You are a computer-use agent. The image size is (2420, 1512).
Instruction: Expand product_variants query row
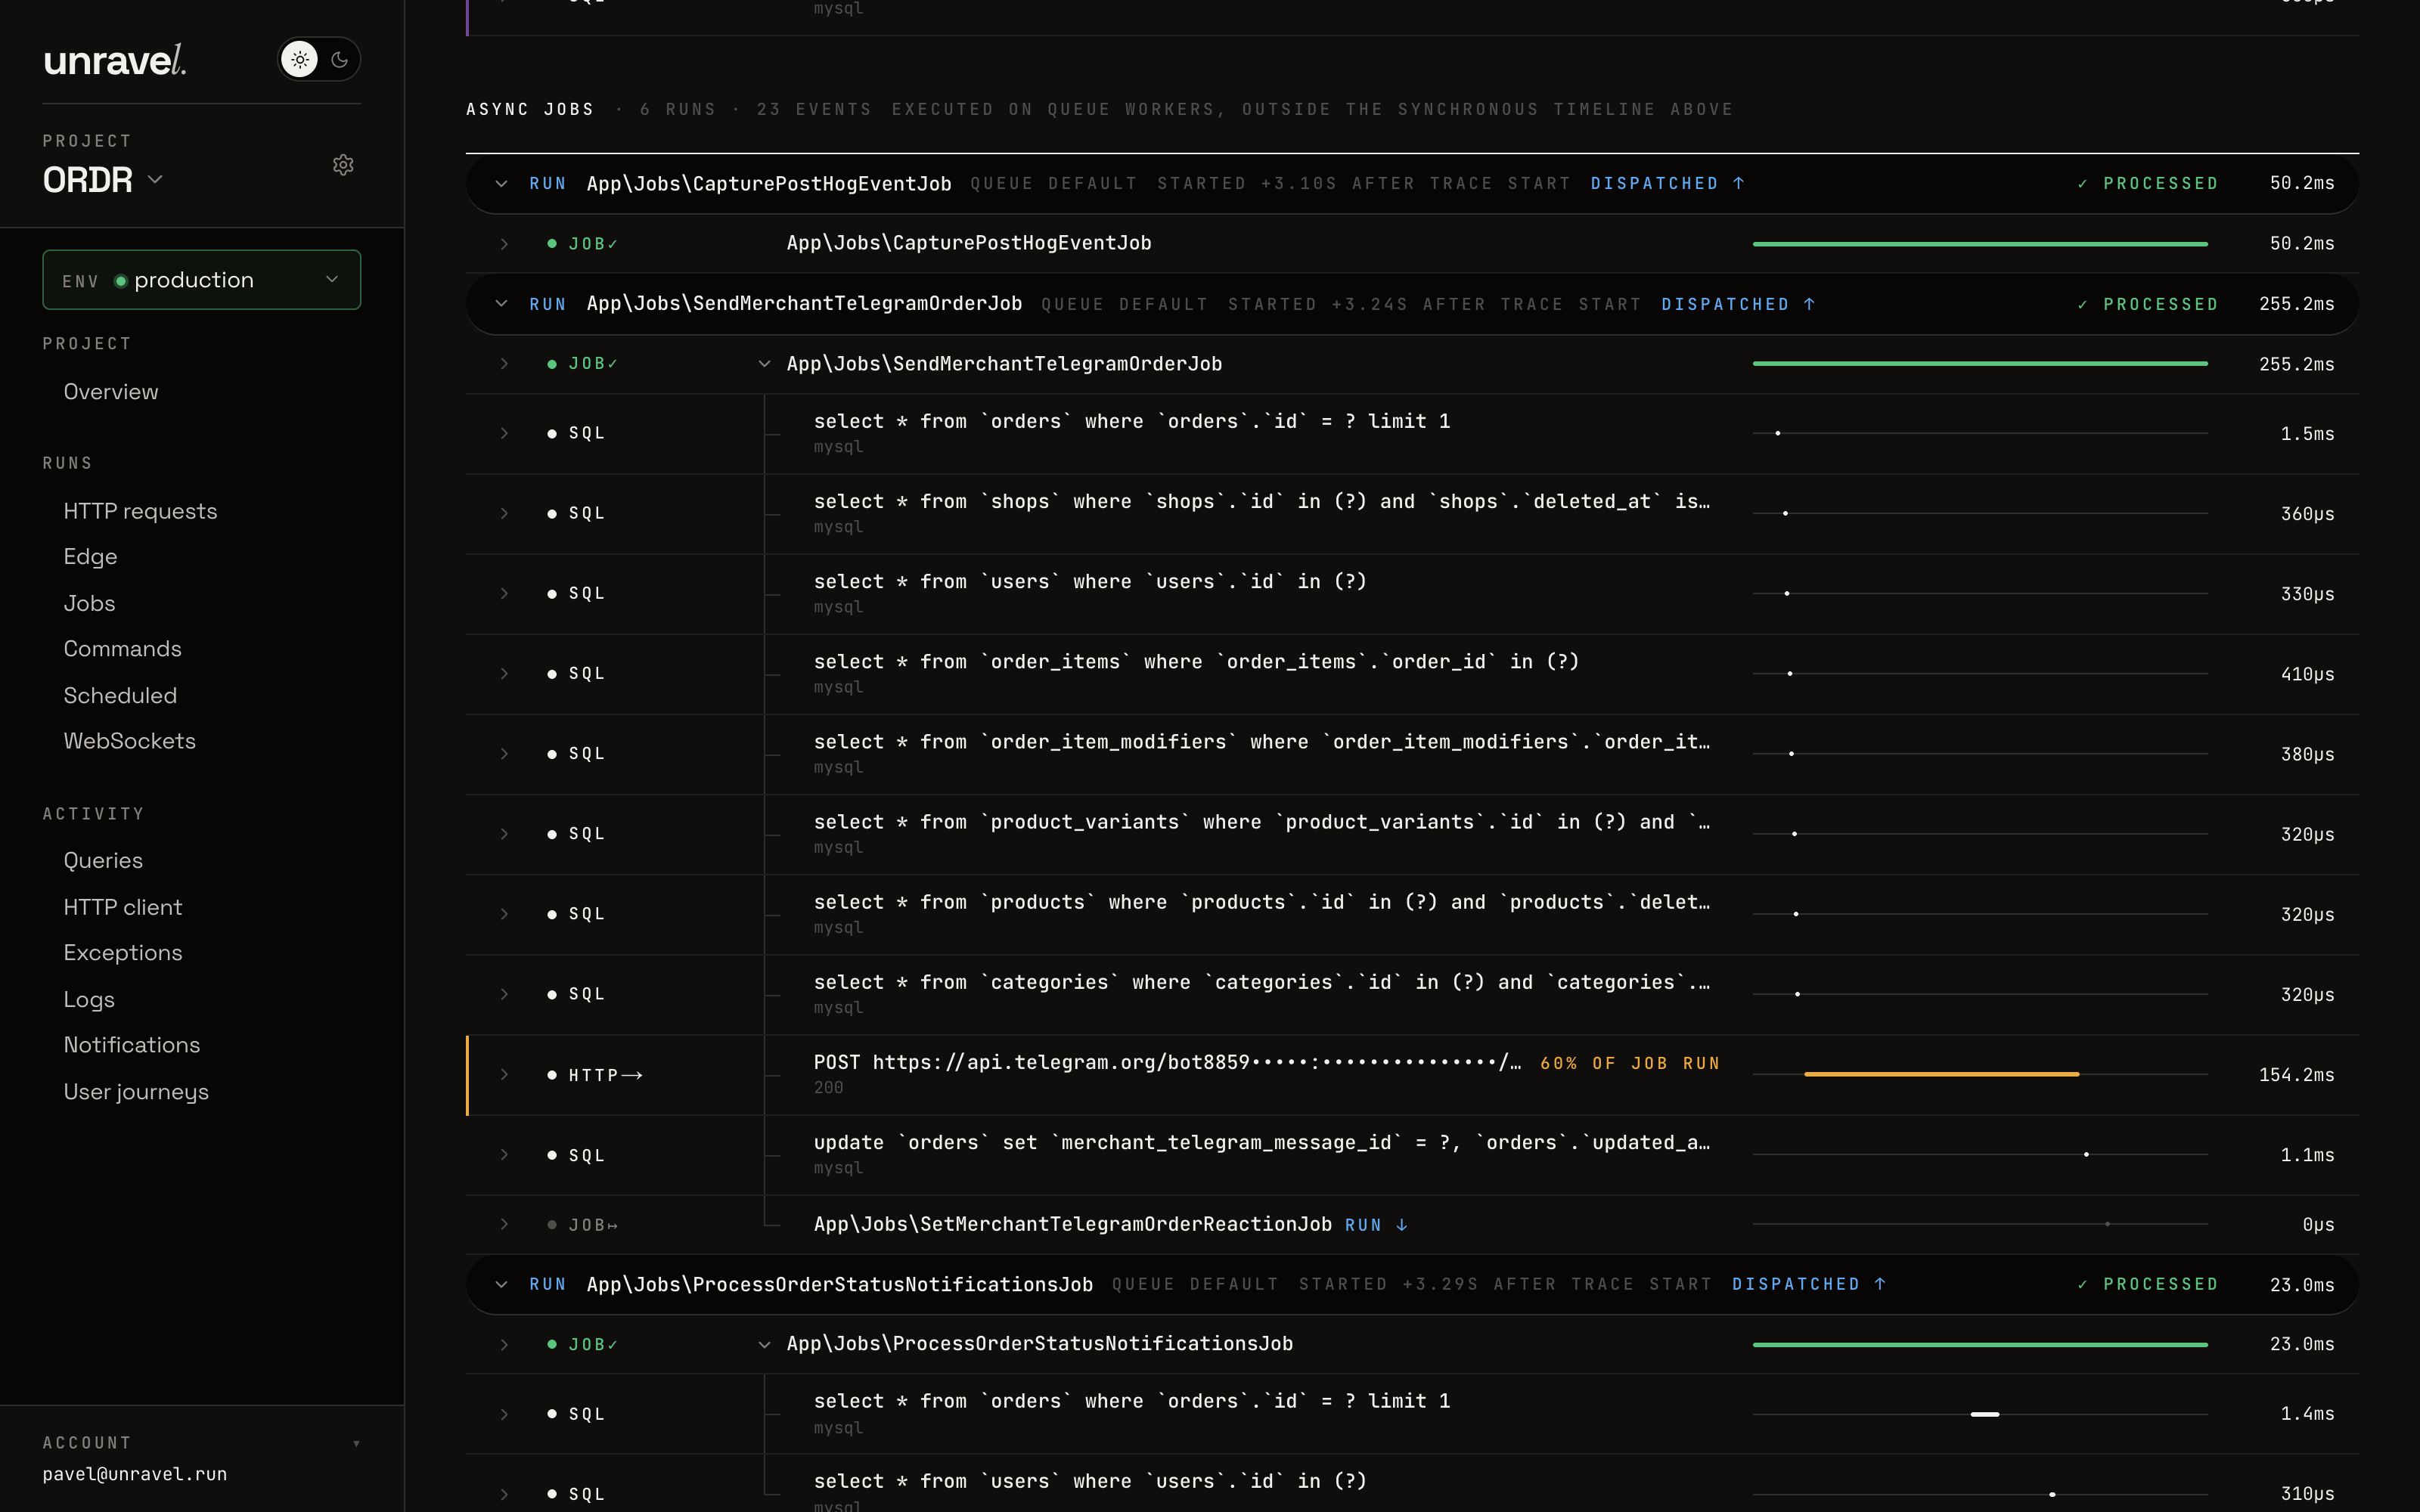[504, 834]
